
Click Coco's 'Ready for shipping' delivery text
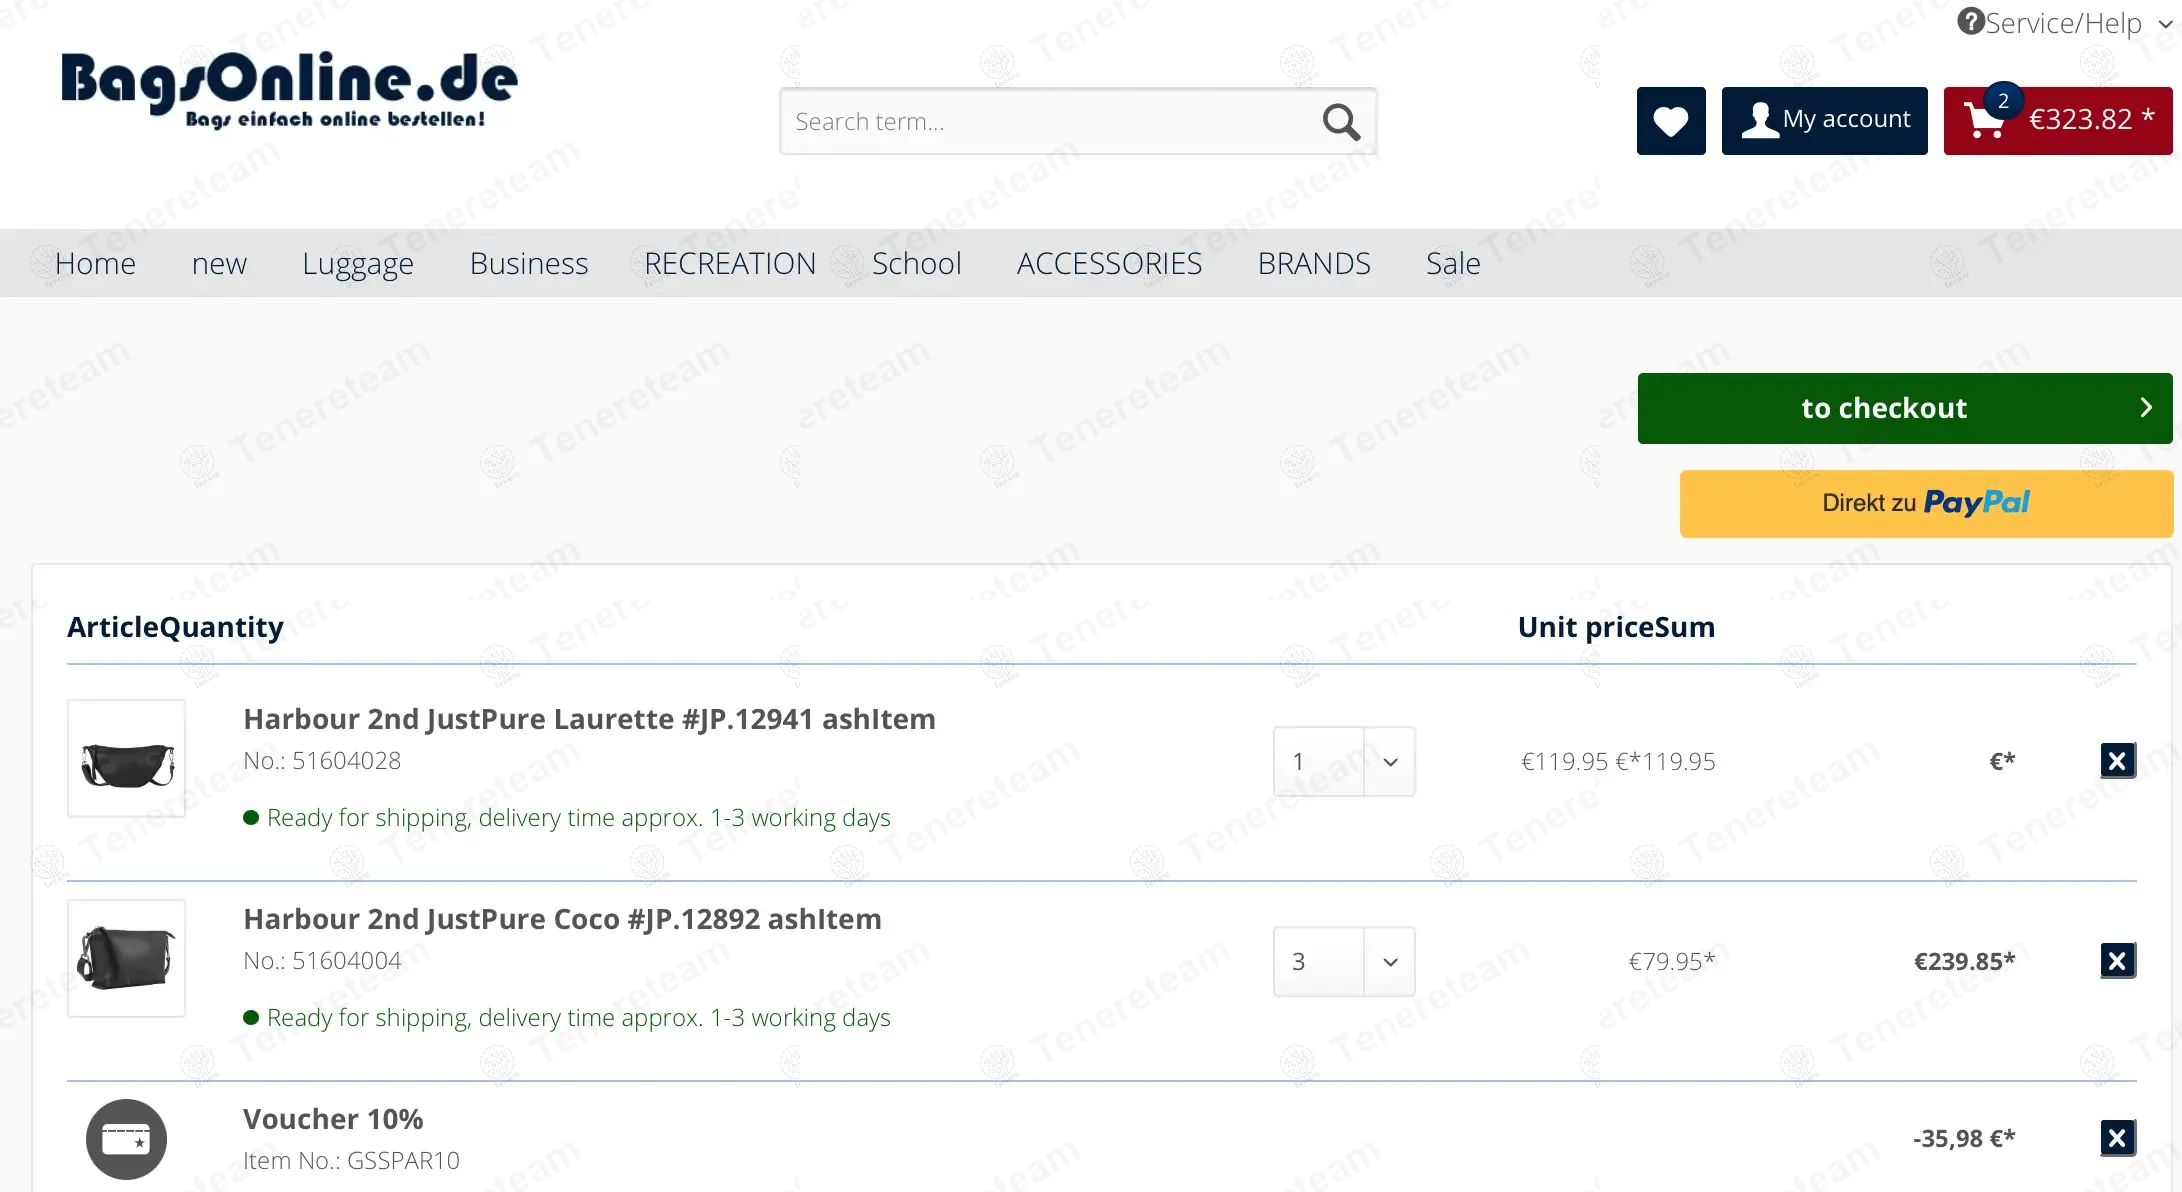(x=578, y=1018)
